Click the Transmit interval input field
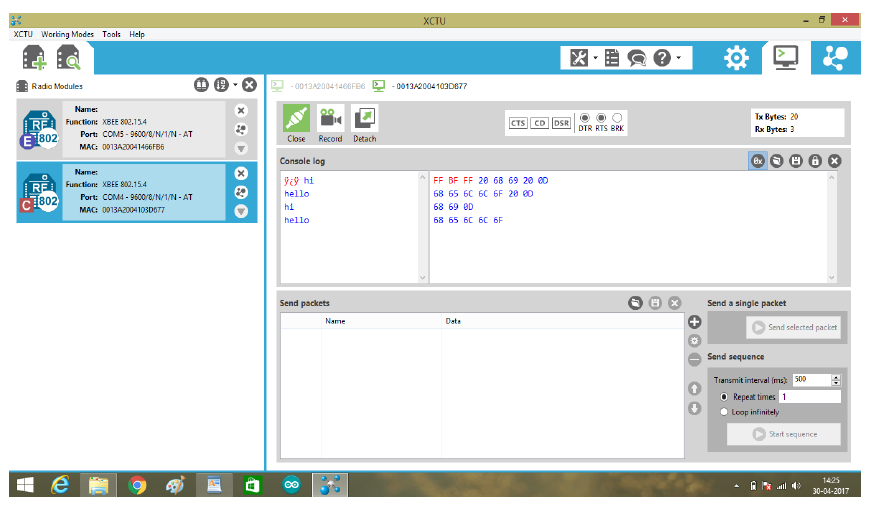The width and height of the screenshot is (877, 509). pos(812,380)
